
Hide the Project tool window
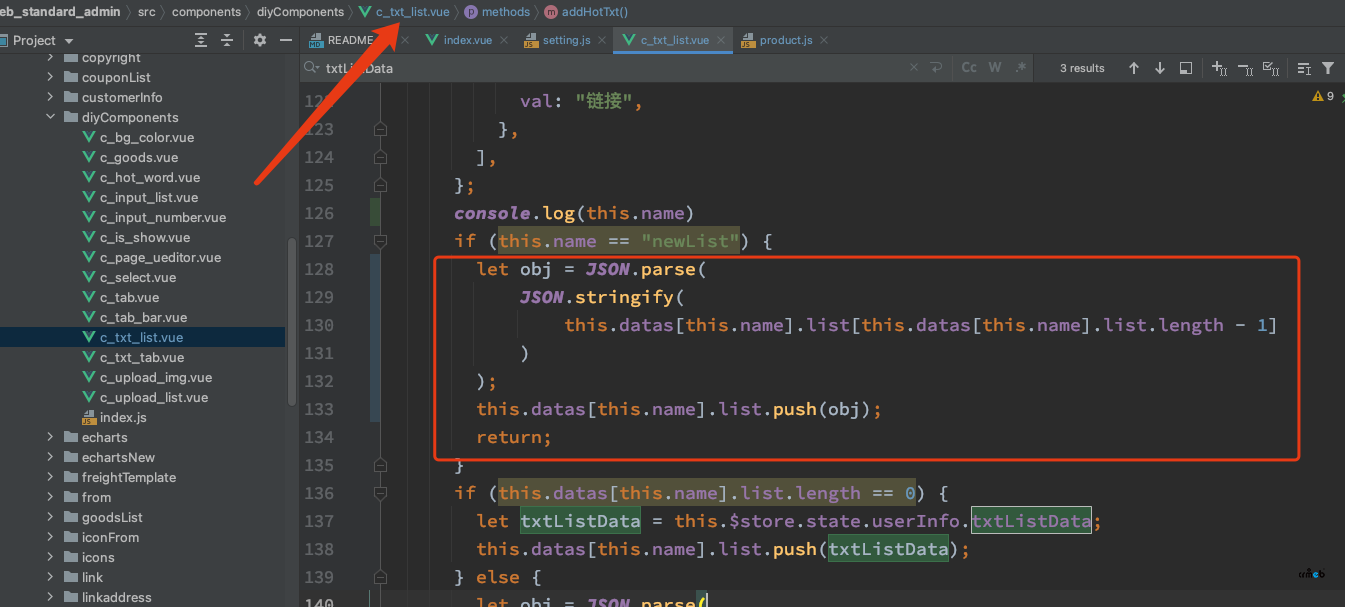click(x=286, y=40)
